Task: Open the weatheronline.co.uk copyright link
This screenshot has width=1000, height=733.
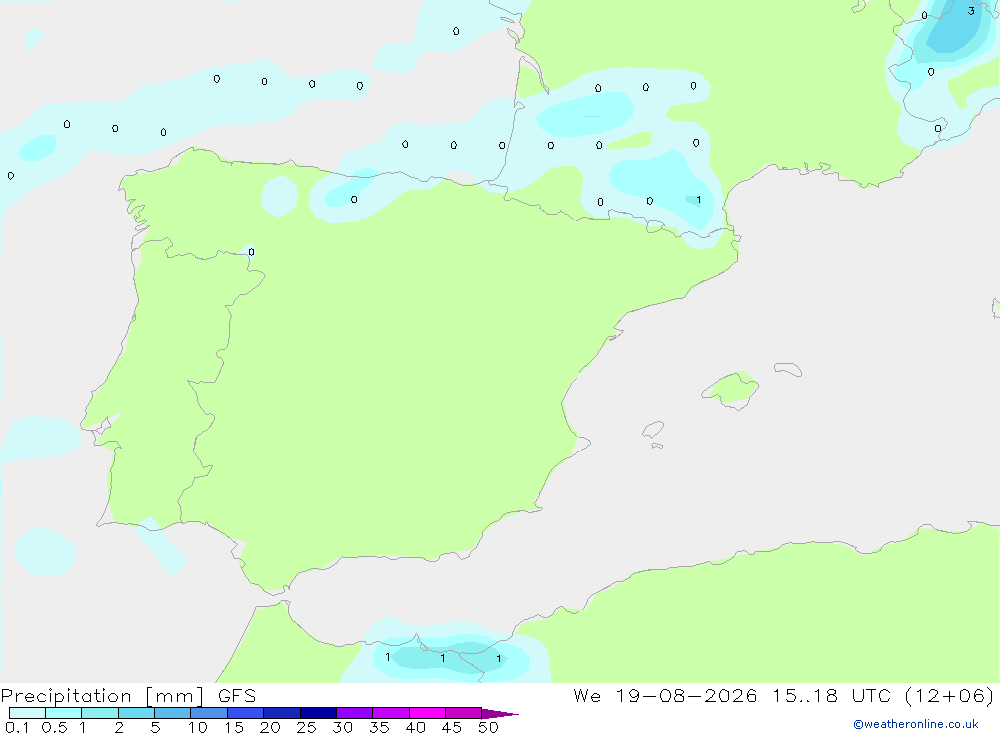Action: pos(916,724)
